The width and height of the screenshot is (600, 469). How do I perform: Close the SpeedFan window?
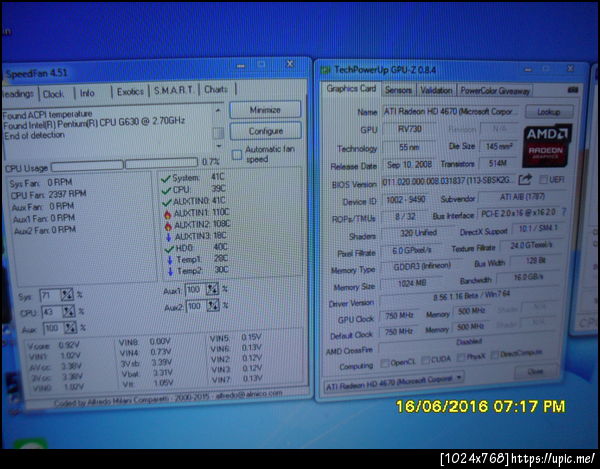coord(290,64)
